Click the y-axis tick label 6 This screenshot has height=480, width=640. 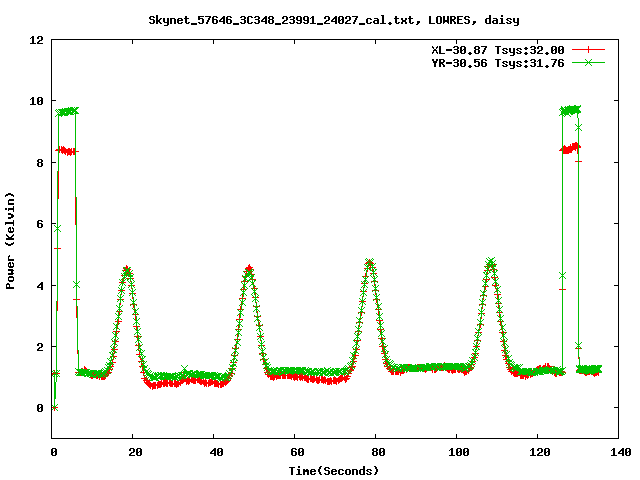click(40, 224)
